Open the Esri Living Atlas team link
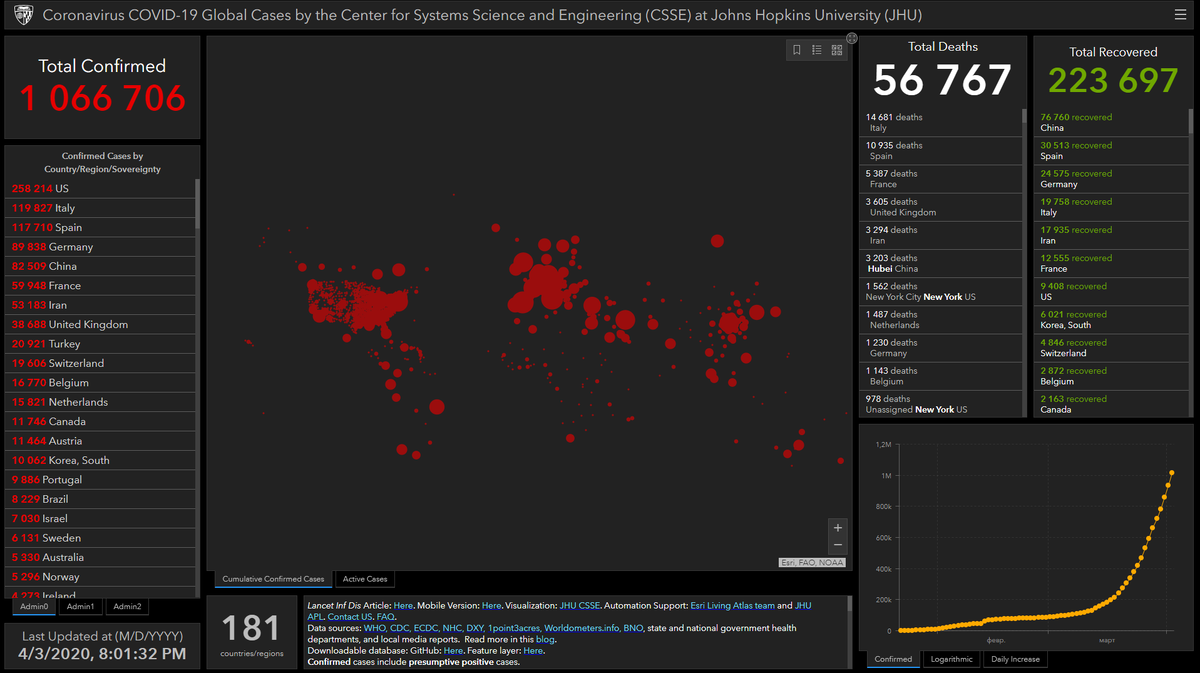 pyautogui.click(x=733, y=605)
